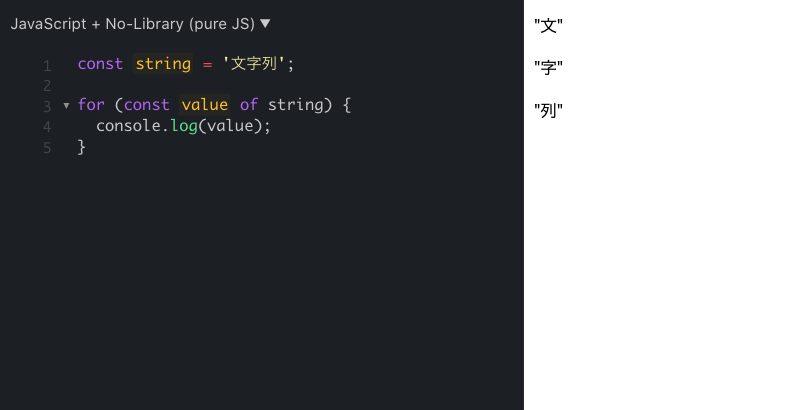Click the highlighted 'string' variable declaration
Viewport: 790px width, 410px height.
point(163,64)
